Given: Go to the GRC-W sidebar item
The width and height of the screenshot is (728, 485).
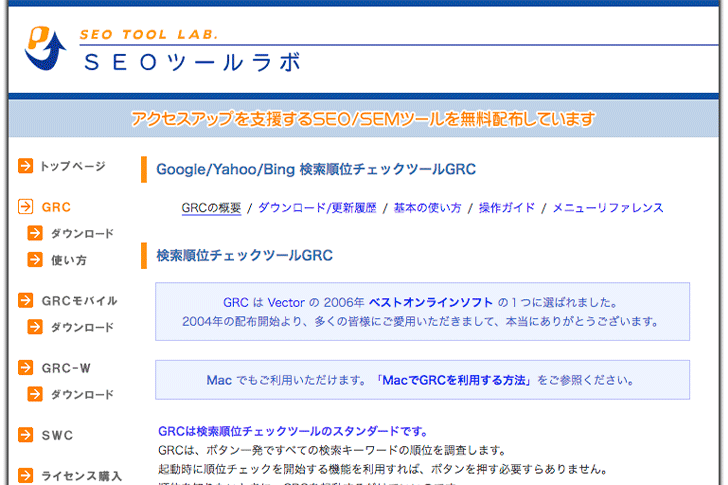Looking at the screenshot, I should 66,368.
